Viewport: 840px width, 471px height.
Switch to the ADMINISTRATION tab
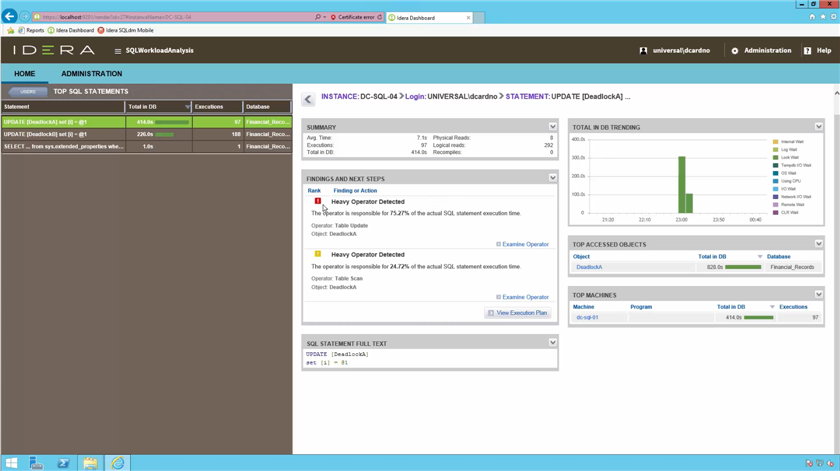coord(92,74)
